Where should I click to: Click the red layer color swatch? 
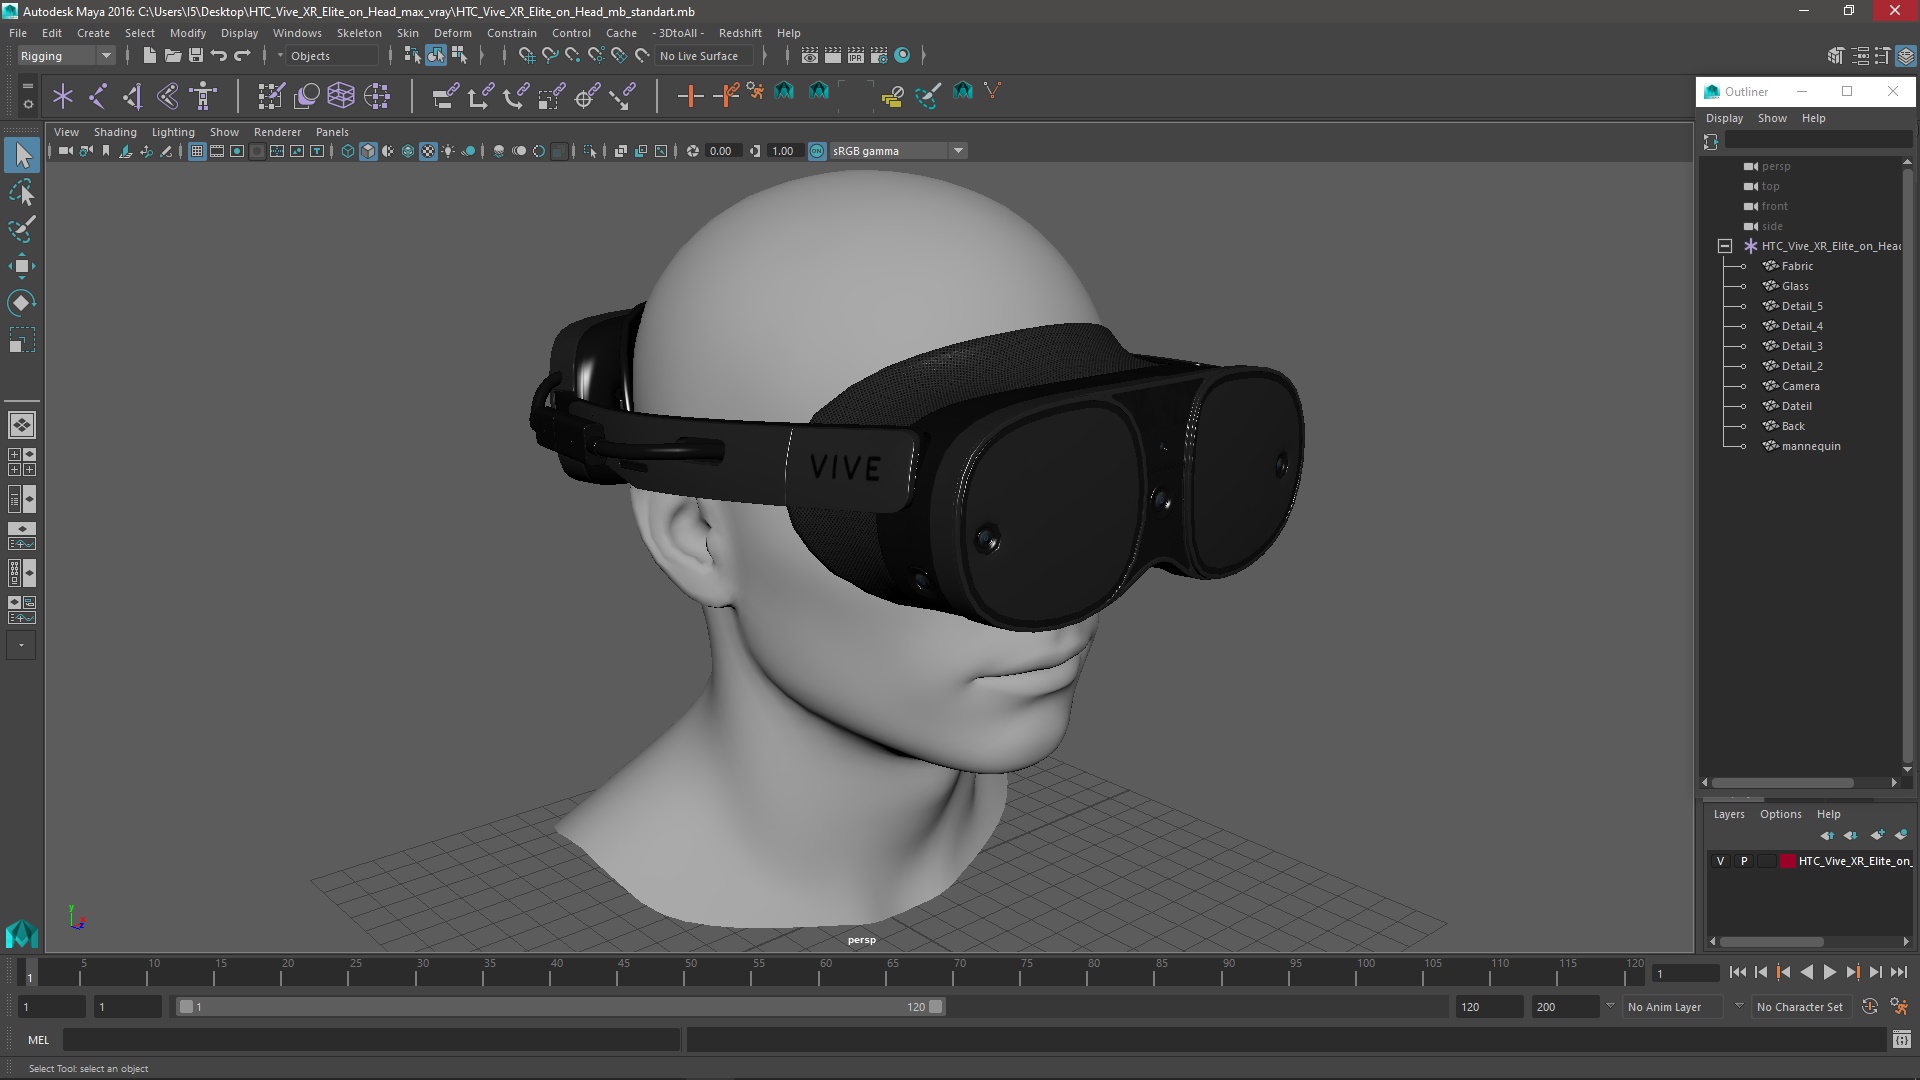coord(1787,861)
